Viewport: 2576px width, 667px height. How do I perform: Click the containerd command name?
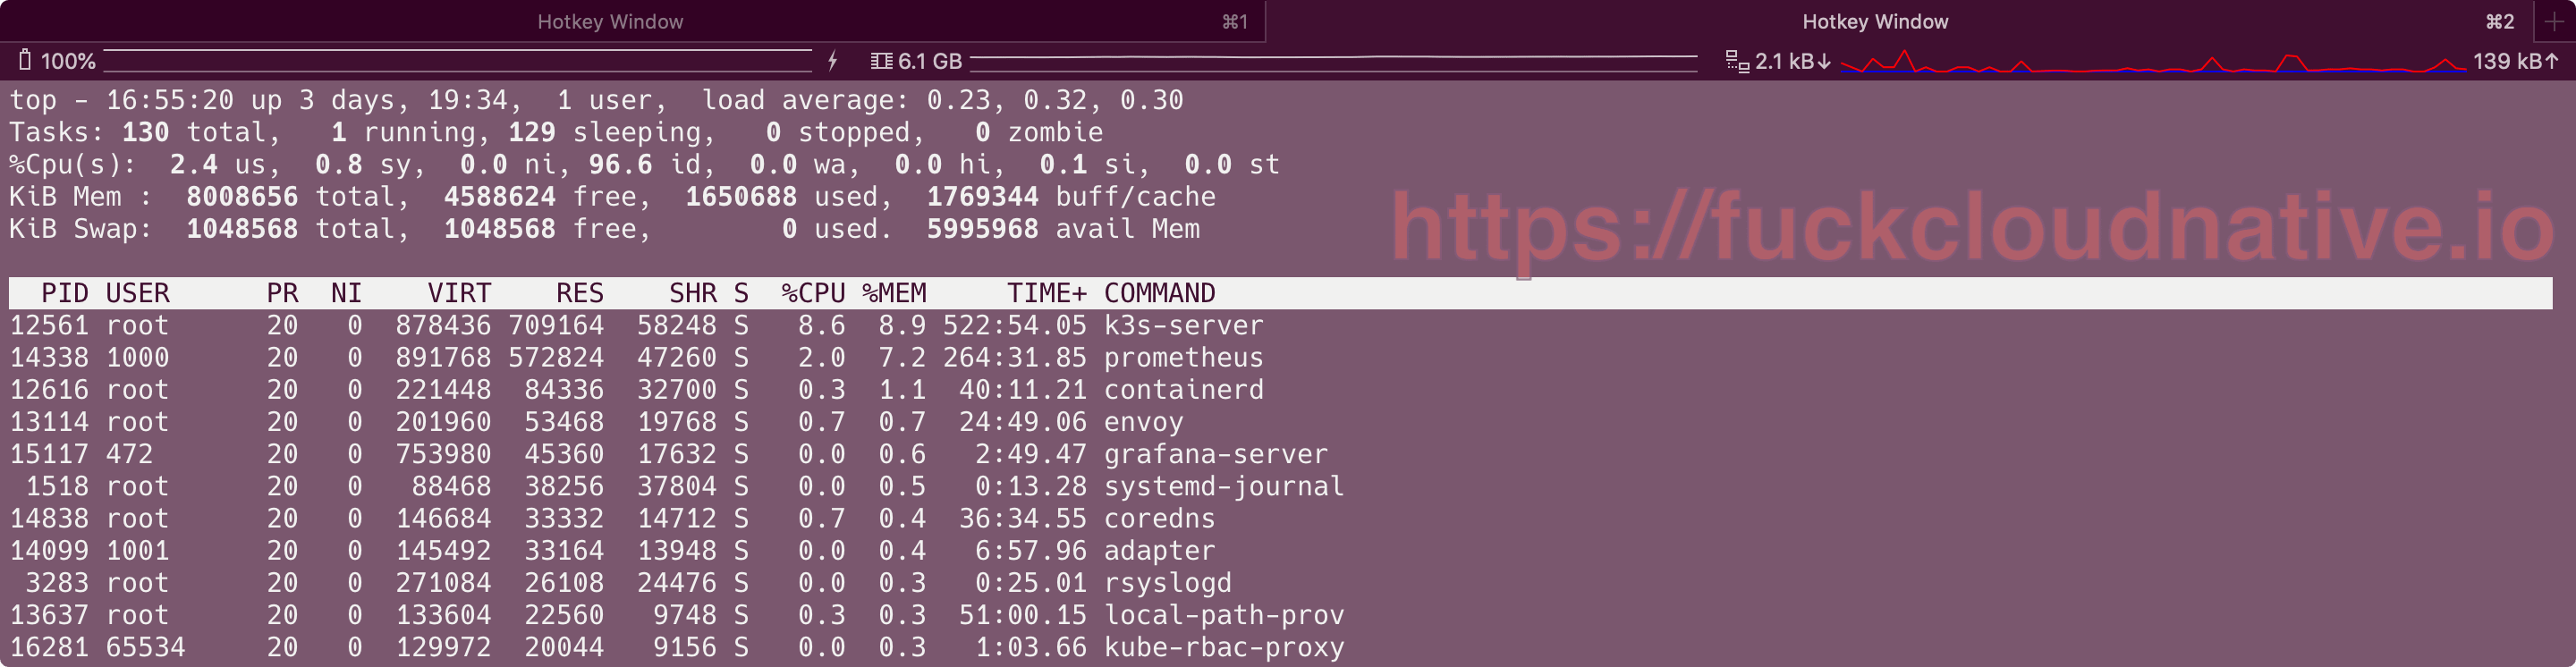(x=1183, y=389)
